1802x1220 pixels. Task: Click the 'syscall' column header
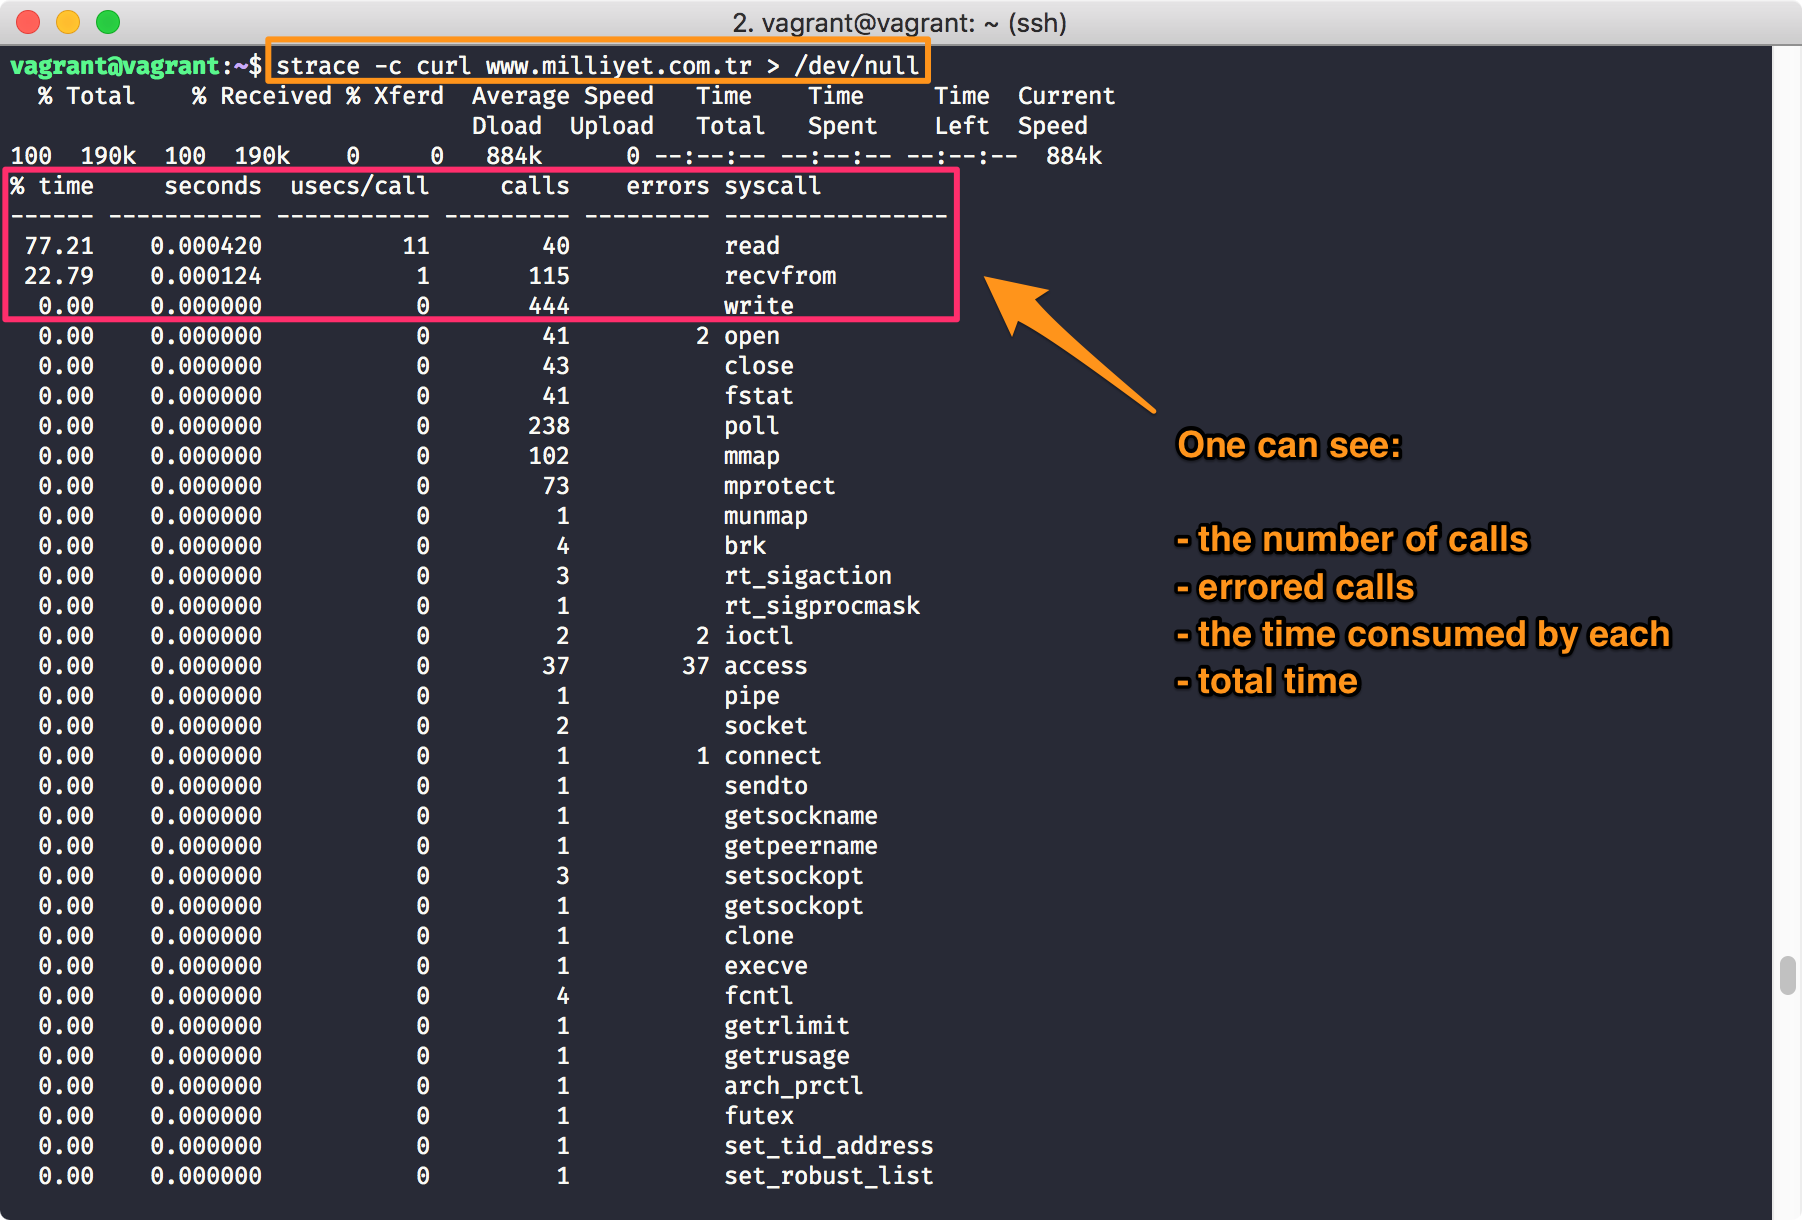[x=773, y=186]
